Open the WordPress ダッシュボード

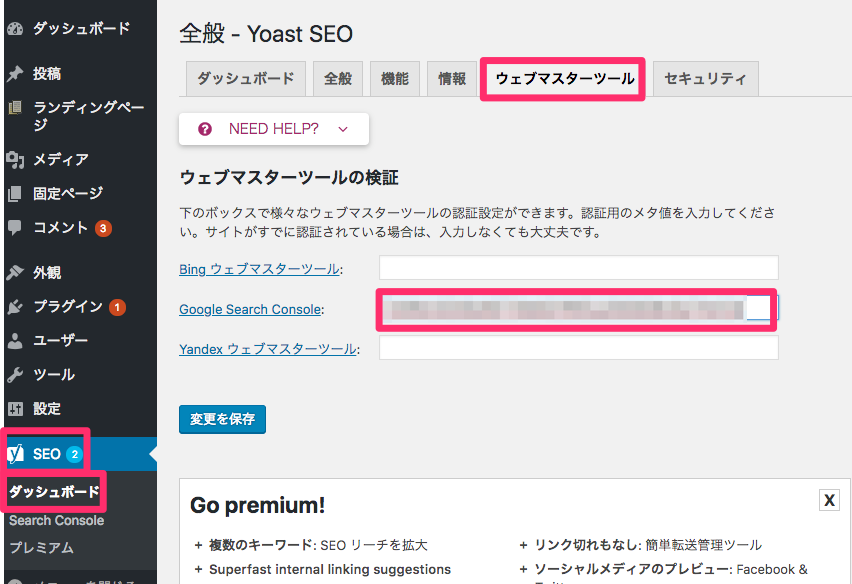pos(60,30)
